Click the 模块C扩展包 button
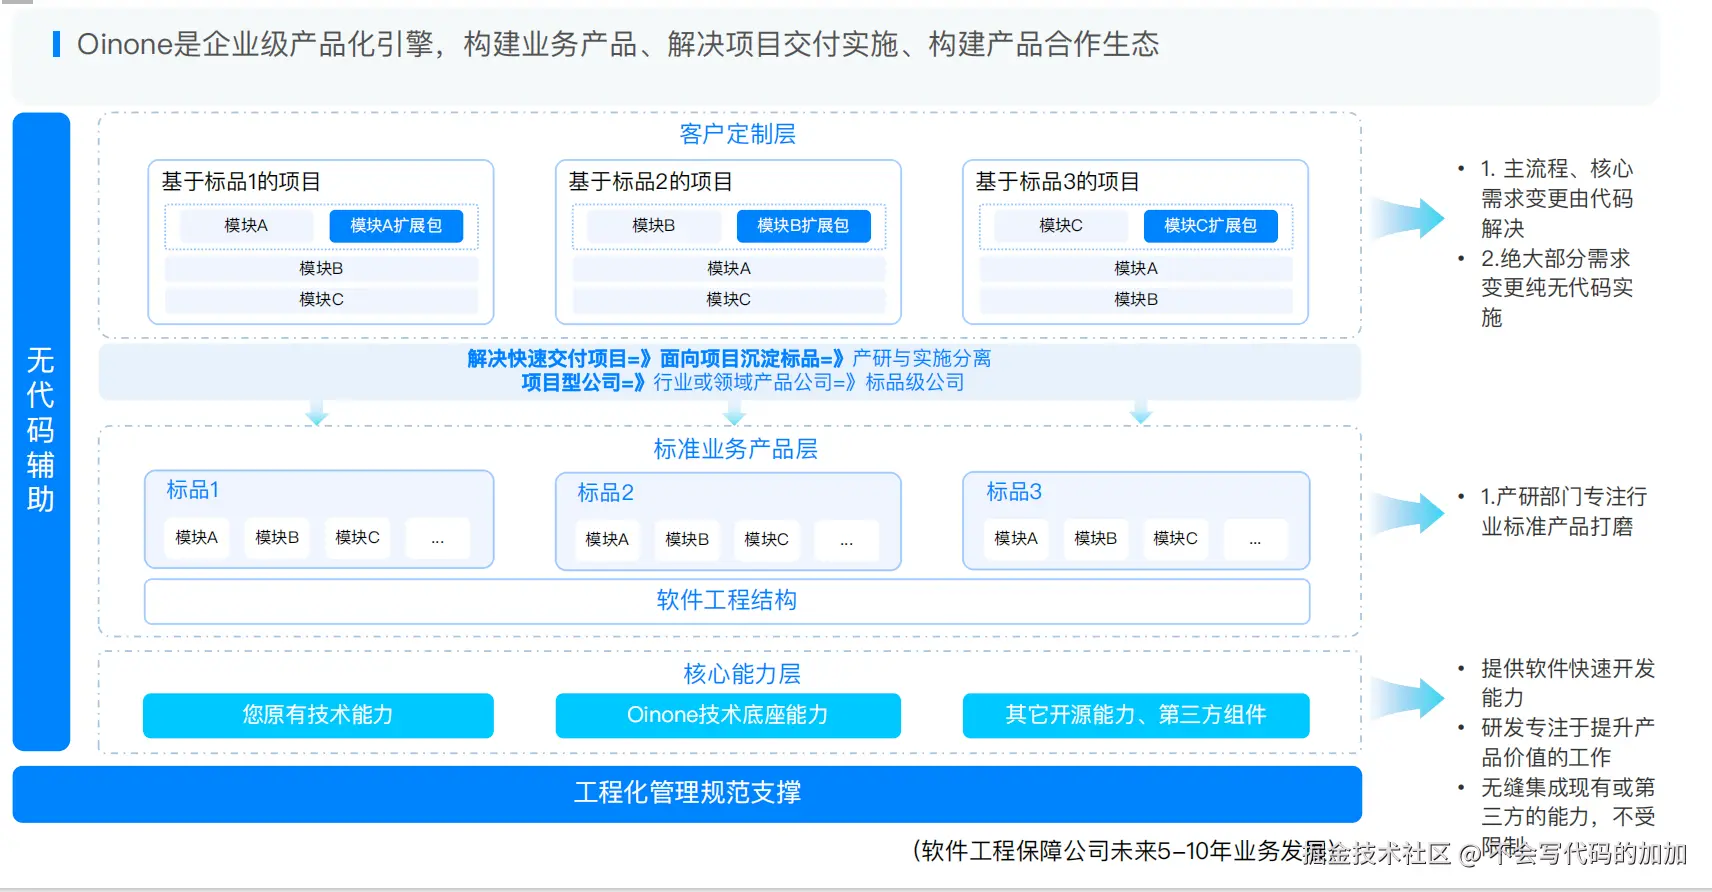This screenshot has height=892, width=1712. click(x=1210, y=226)
